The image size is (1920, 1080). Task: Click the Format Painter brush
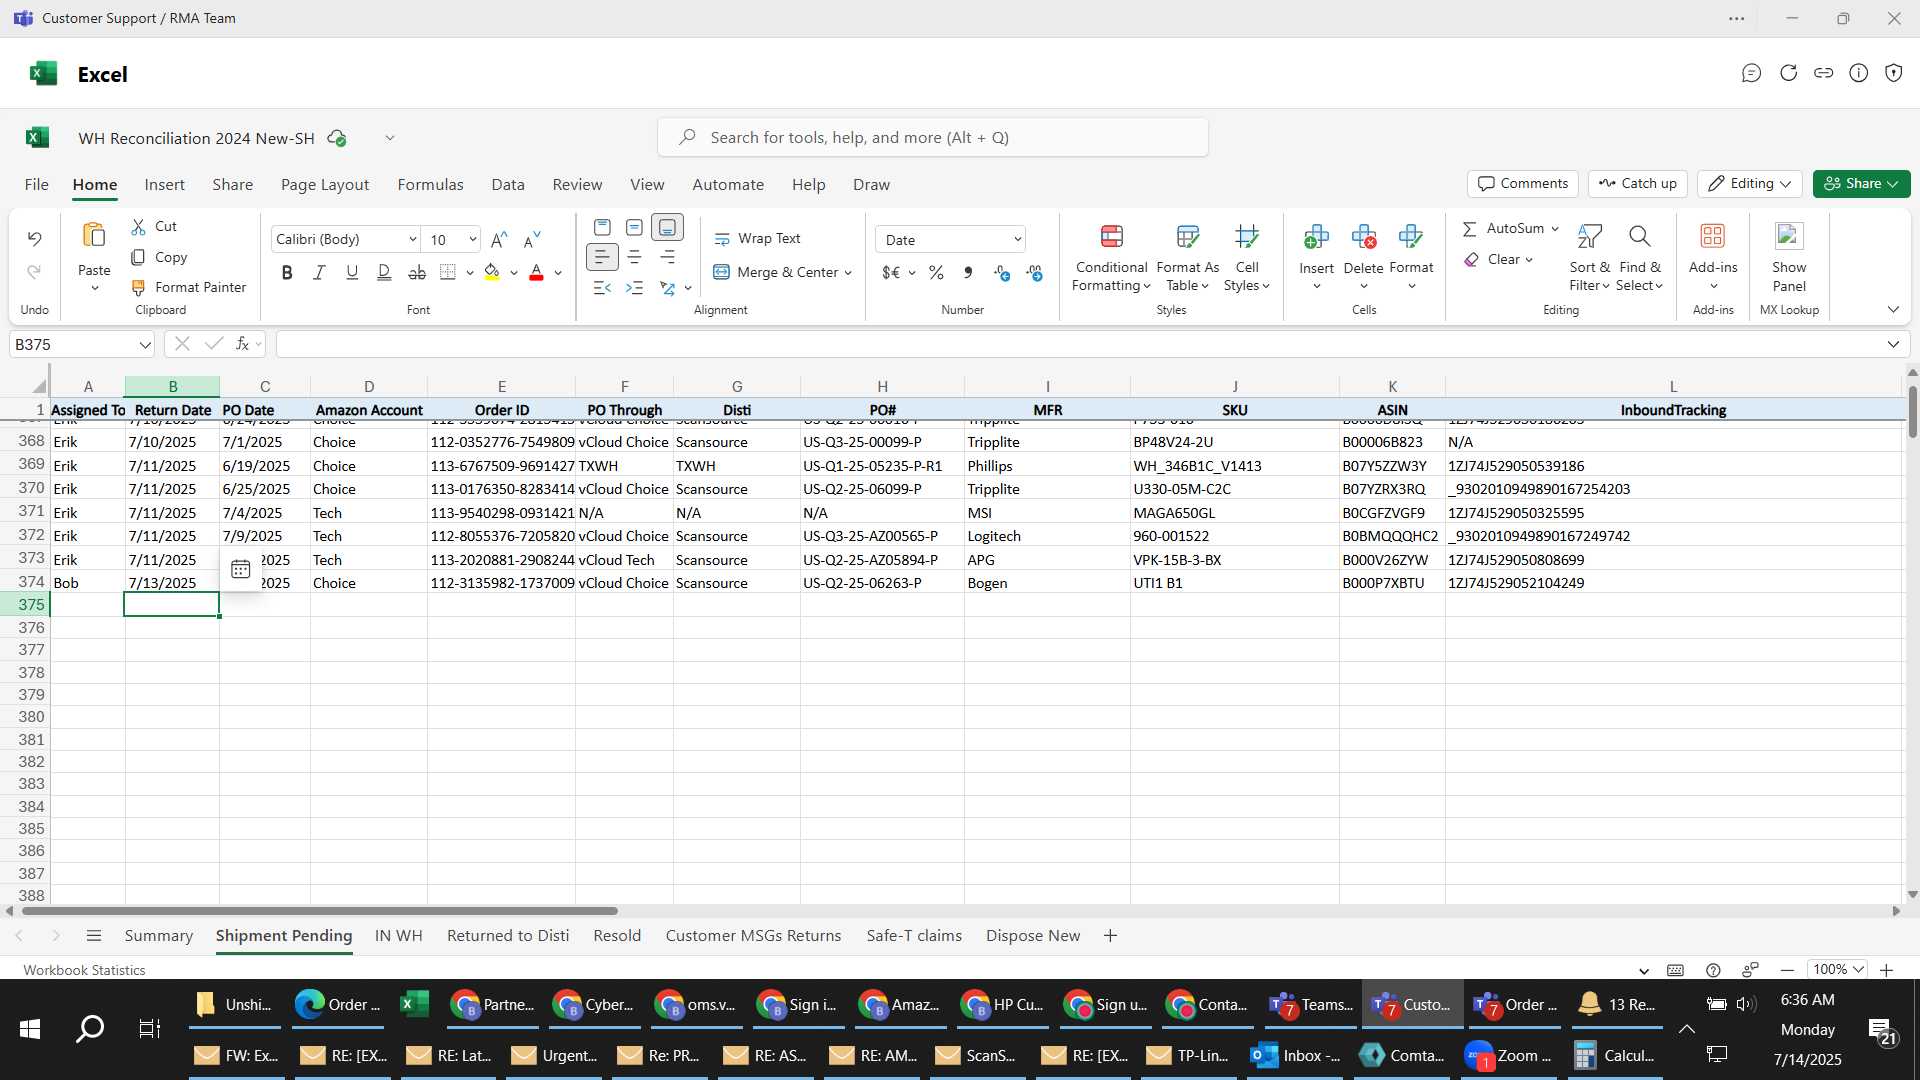[138, 288]
